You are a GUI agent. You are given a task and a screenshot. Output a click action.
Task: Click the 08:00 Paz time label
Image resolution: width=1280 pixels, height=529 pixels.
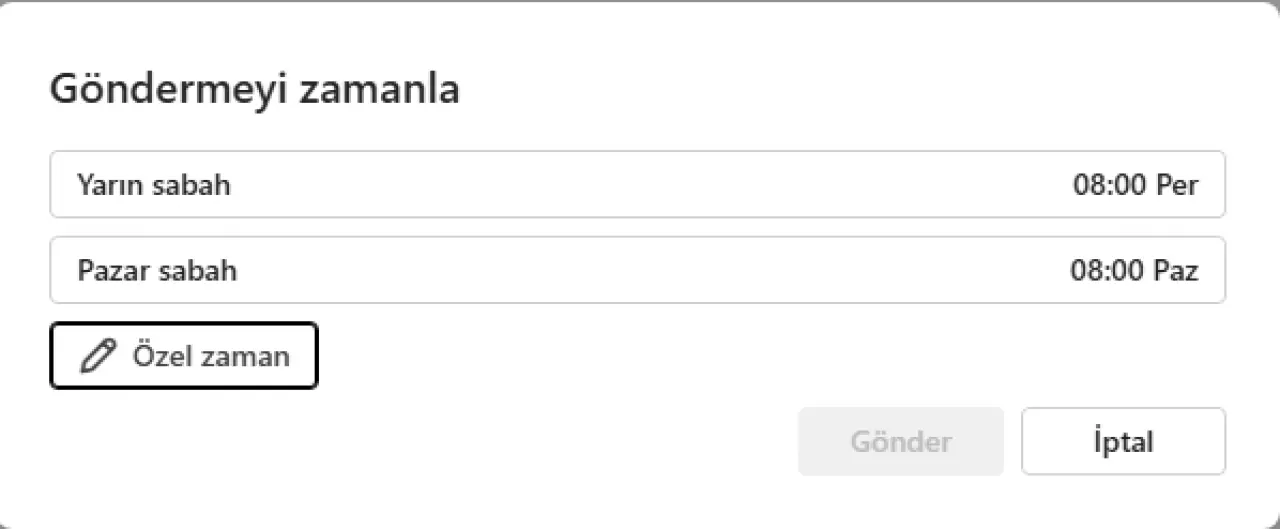tap(1134, 270)
